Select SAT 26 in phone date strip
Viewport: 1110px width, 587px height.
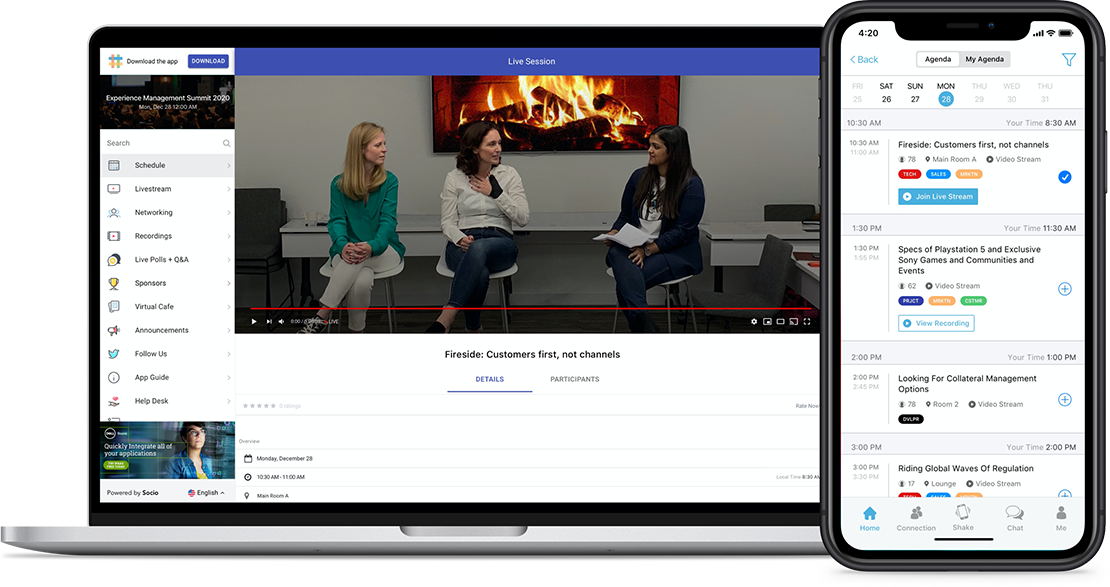(x=886, y=93)
